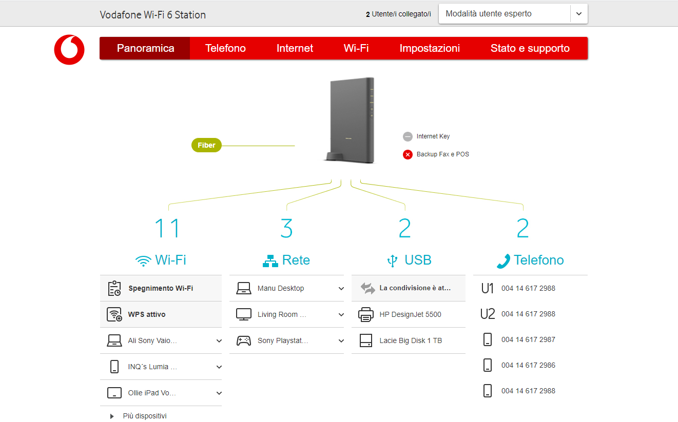Open the Modalità utente esperto dropdown
Viewport: 678px width, 422px height.
point(513,14)
